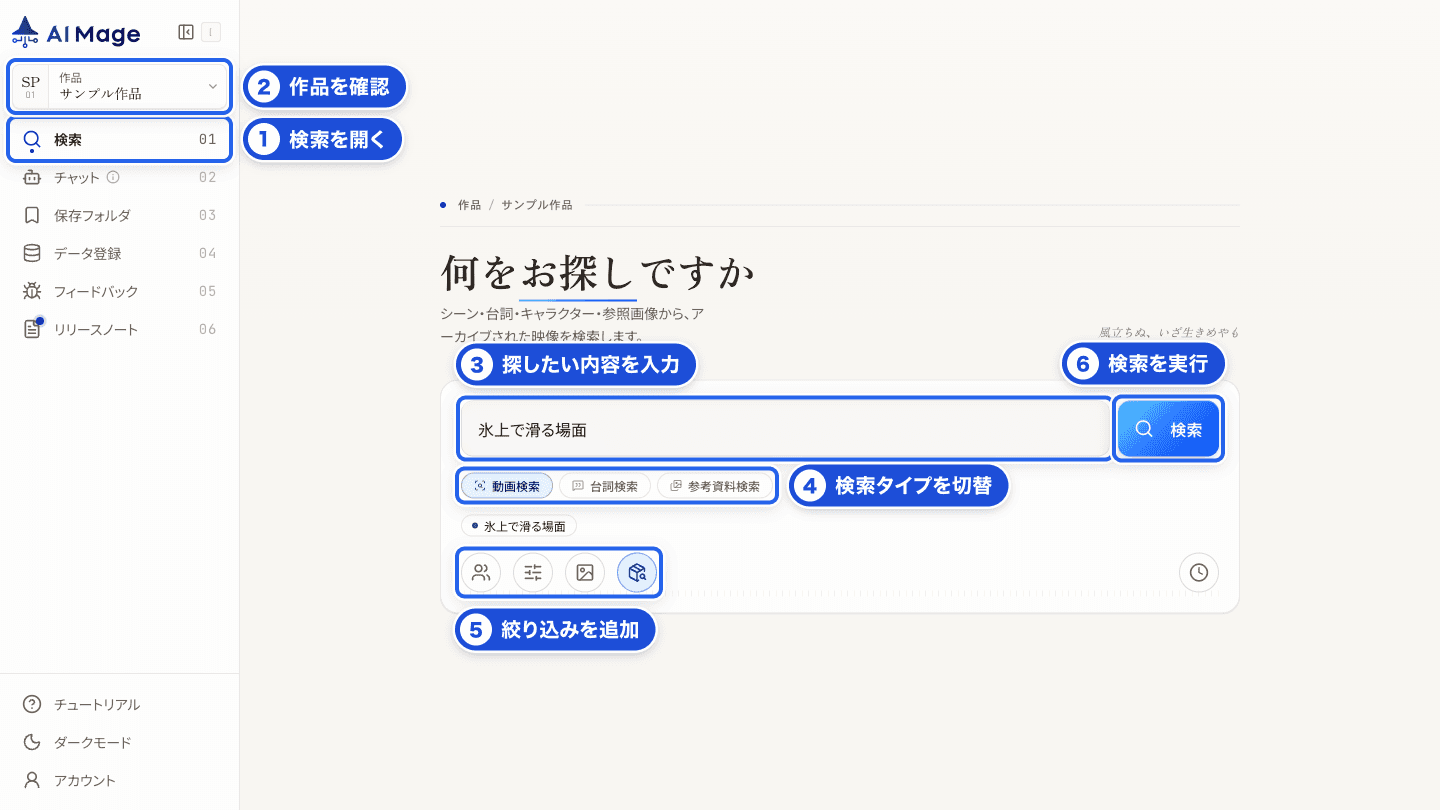The image size is (1440, 810).
Task: Open 検索 in the sidebar
Action: pyautogui.click(x=120, y=140)
